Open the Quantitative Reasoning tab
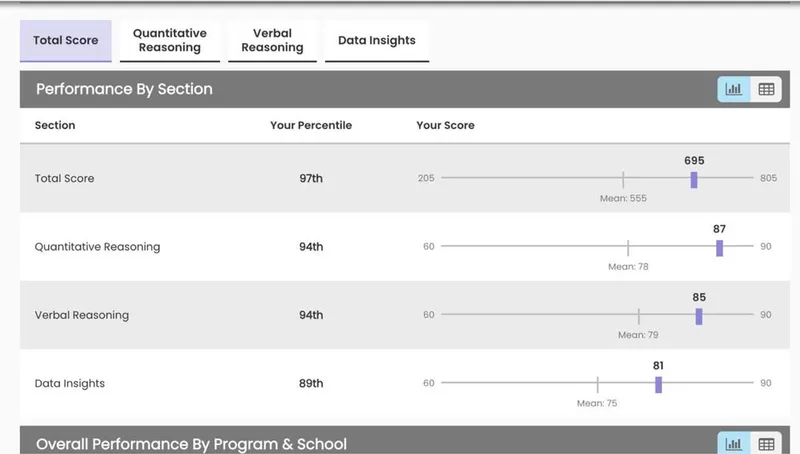The width and height of the screenshot is (800, 454). point(170,41)
